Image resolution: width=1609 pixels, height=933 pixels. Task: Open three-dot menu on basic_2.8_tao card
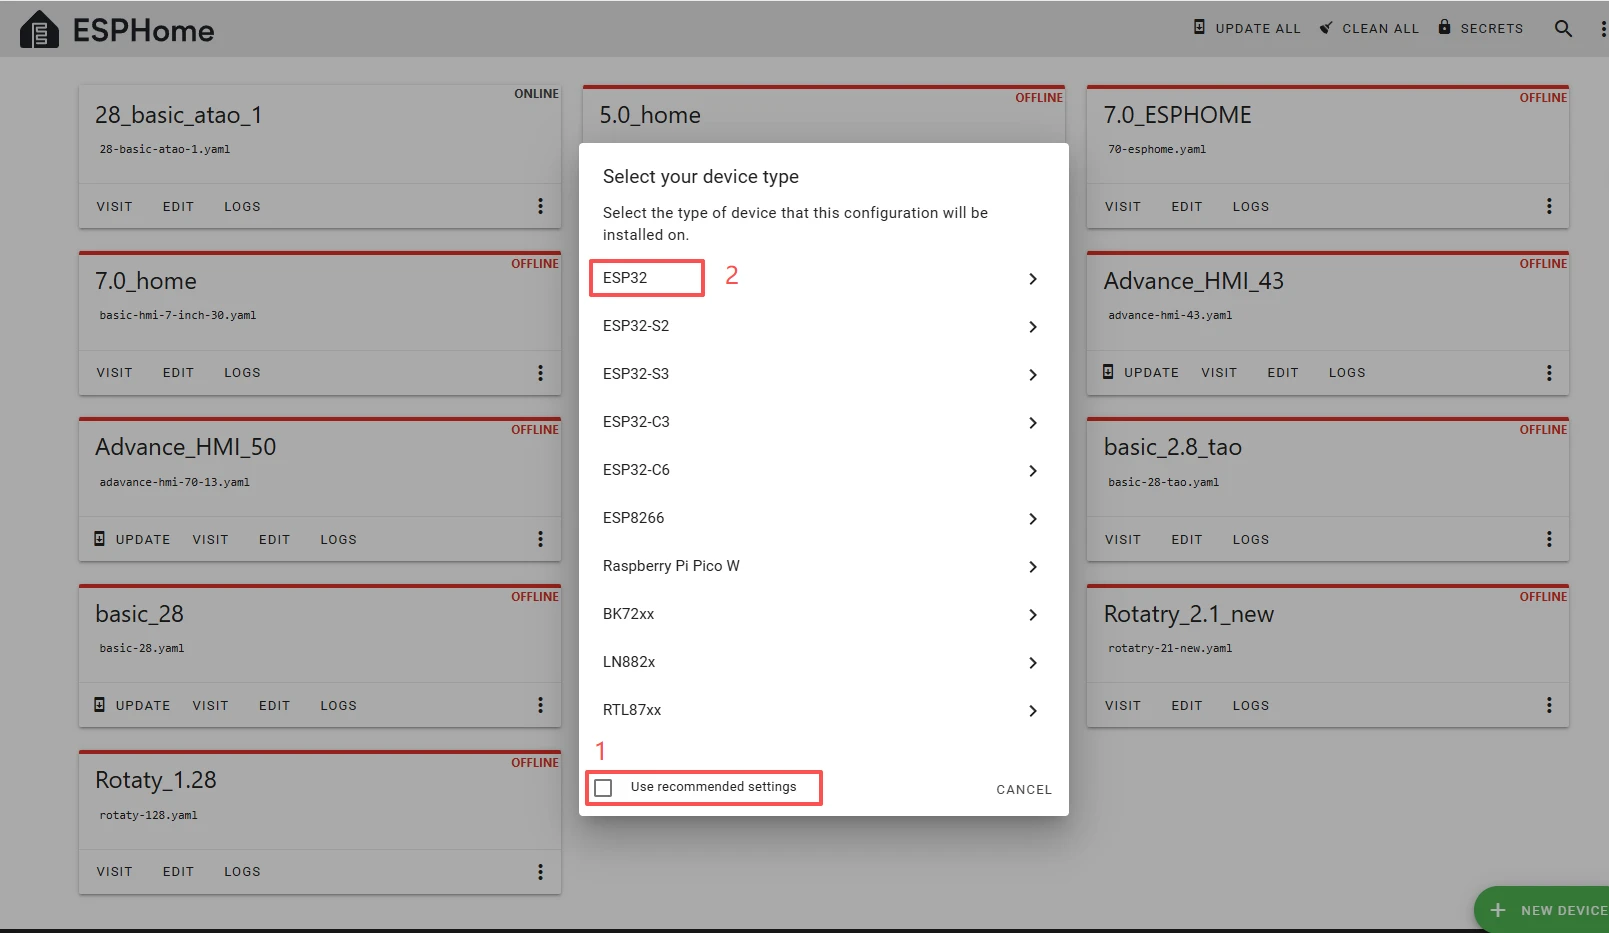tap(1549, 539)
